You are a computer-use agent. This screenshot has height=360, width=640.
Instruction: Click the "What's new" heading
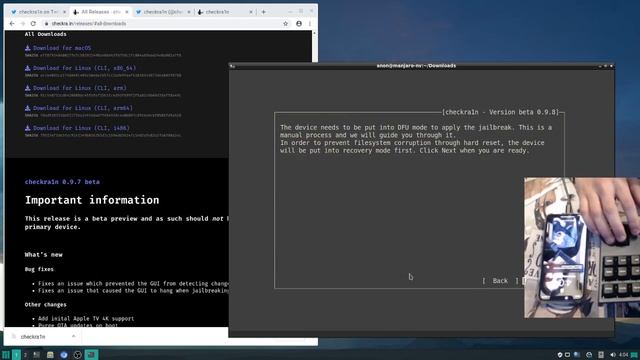(x=43, y=254)
